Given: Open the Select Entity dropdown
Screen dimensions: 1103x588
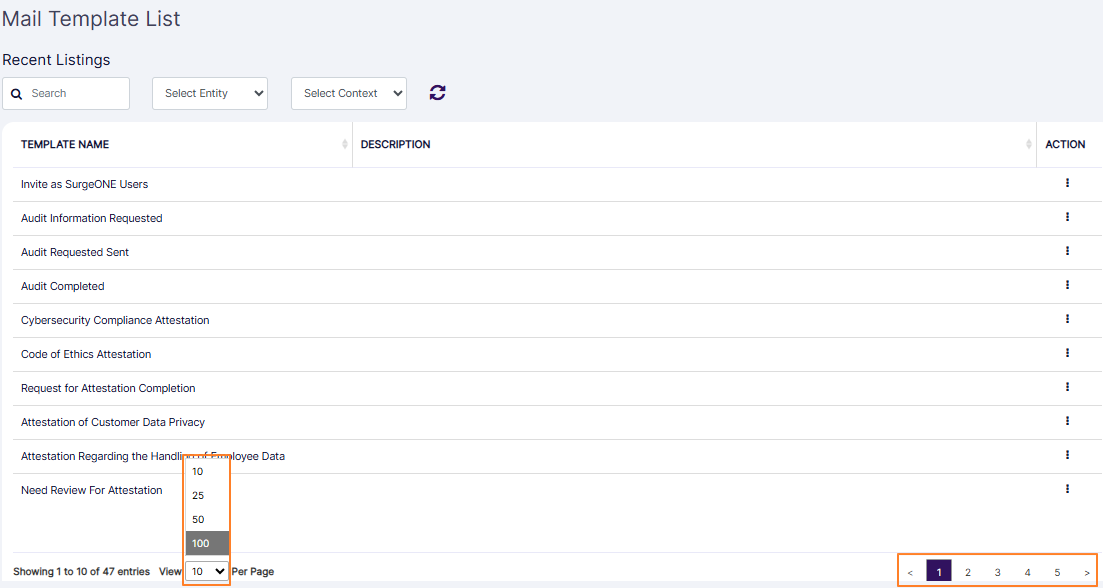Looking at the screenshot, I should tap(209, 92).
